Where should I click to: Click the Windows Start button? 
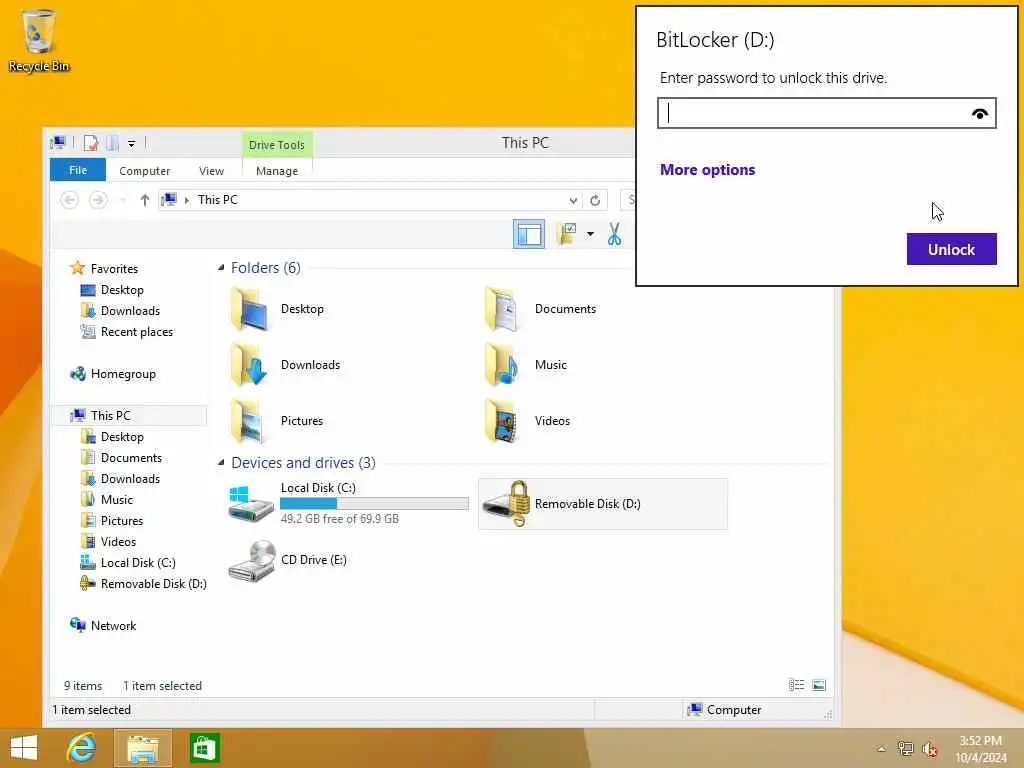tap(24, 748)
